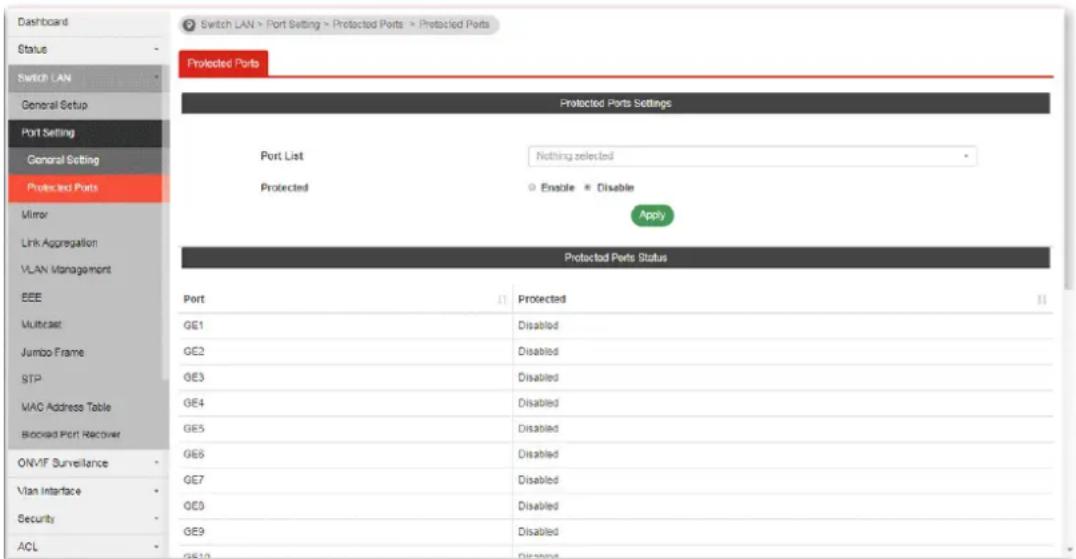
Task: Sort table by the Port column icon
Action: [x=502, y=300]
